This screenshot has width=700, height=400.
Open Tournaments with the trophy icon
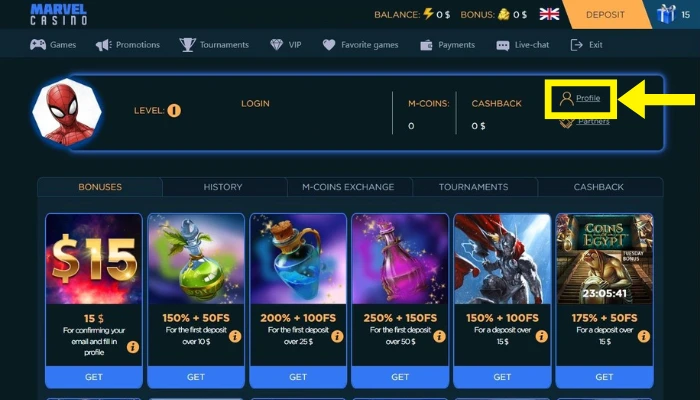188,45
